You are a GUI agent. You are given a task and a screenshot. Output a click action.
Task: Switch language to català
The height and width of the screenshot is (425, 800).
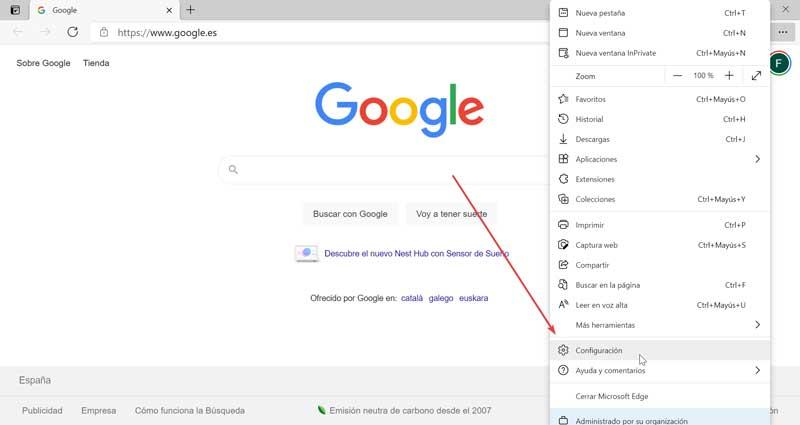coord(412,298)
